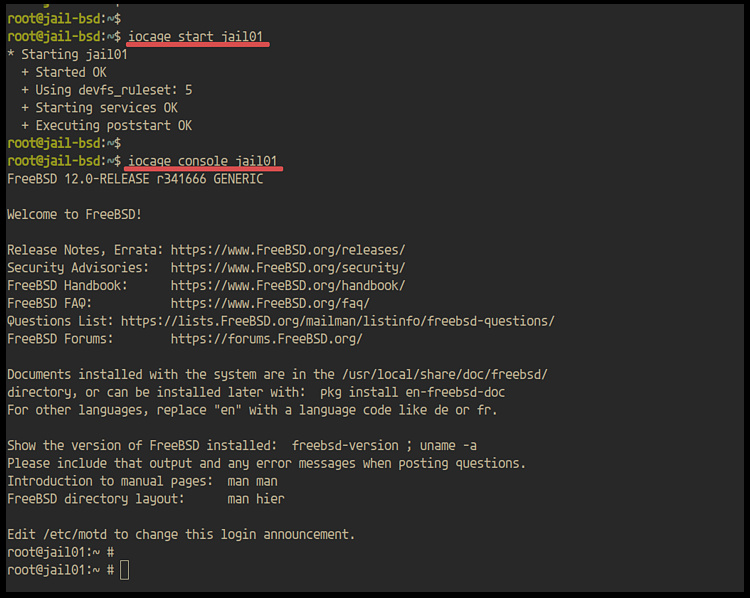Click the 'Executing poststart OK' output line
750x598 pixels.
pos(113,126)
